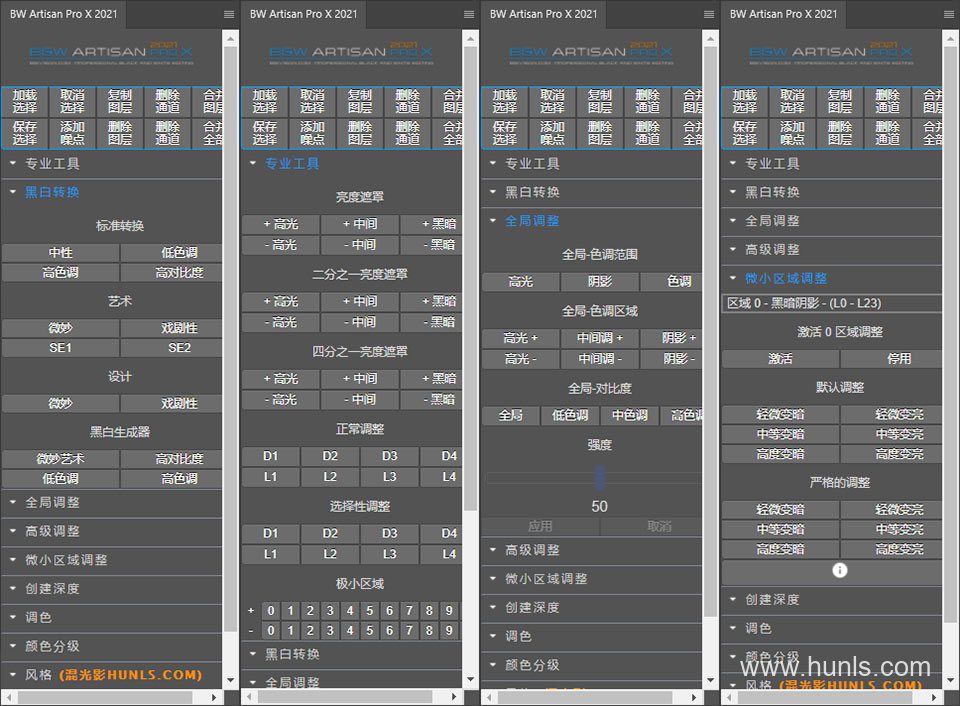960x706 pixels.
Task: Click the scroll-up arrow in the second panel's scrollbar
Action: pos(470,38)
